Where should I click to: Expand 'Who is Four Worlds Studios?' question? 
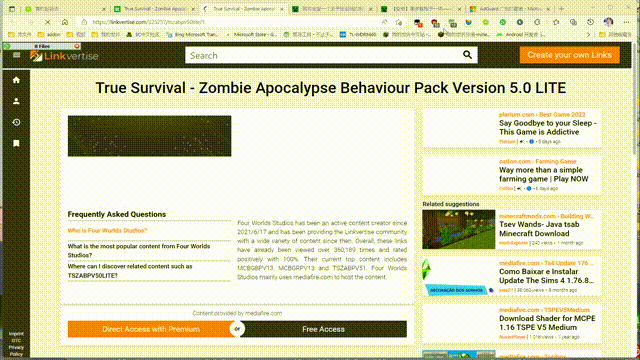tap(107, 231)
